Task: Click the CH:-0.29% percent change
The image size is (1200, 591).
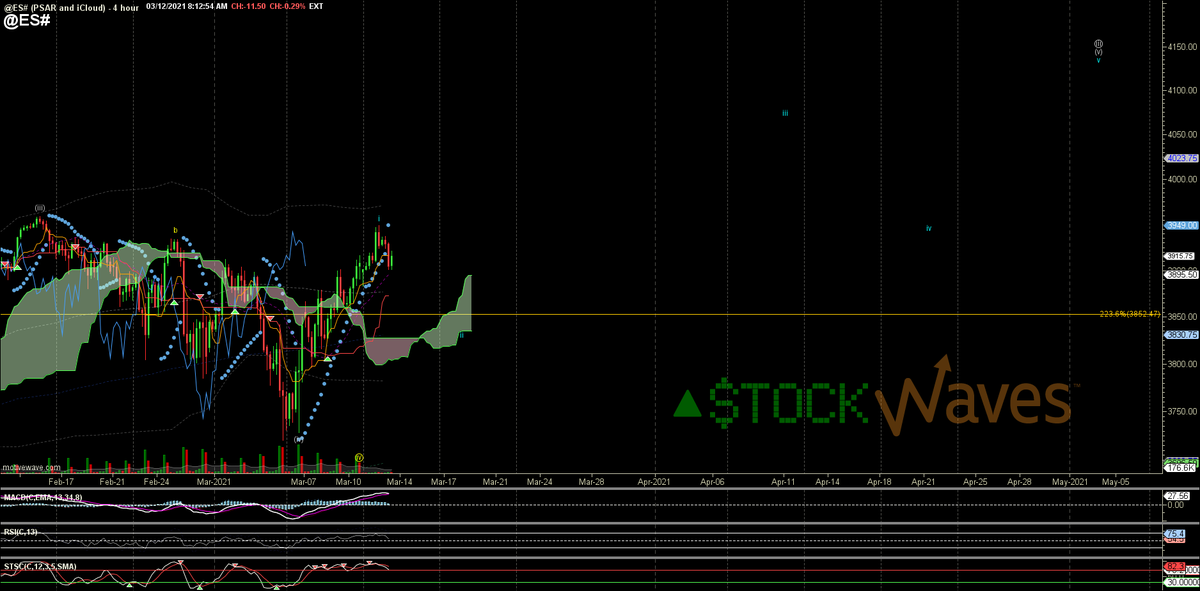Action: pyautogui.click(x=288, y=6)
